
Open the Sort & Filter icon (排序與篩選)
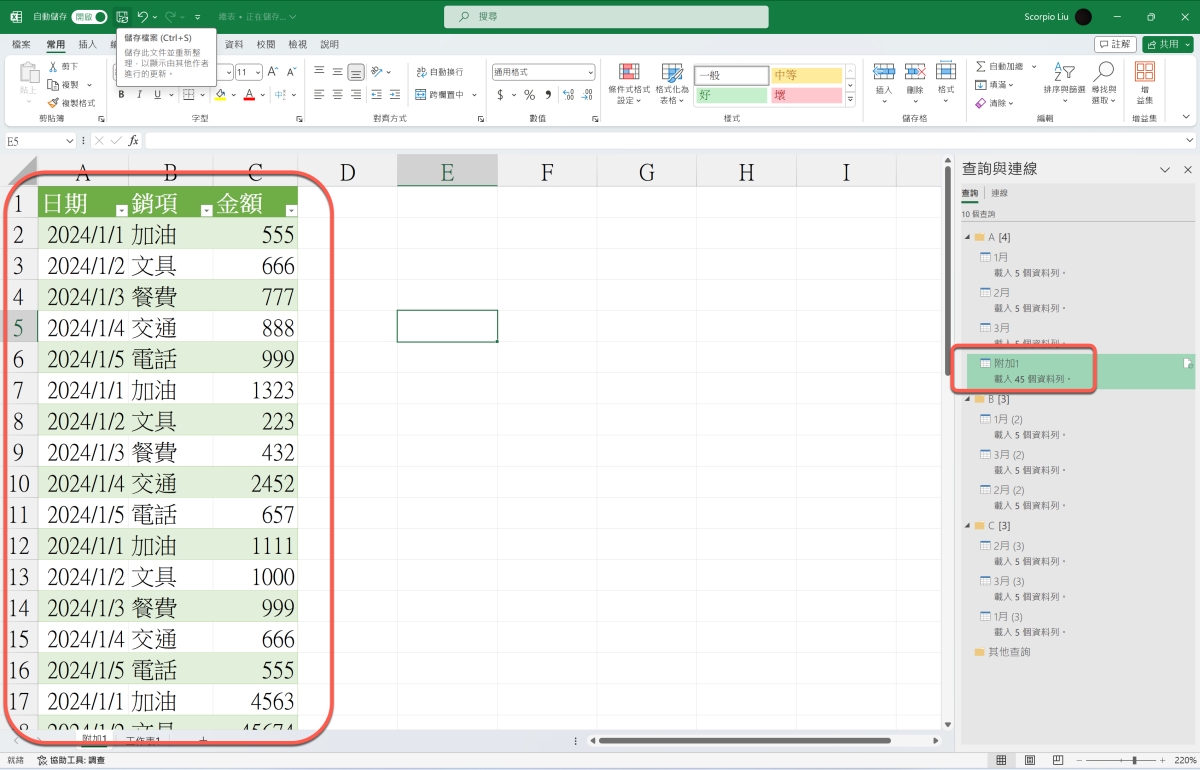click(1064, 82)
